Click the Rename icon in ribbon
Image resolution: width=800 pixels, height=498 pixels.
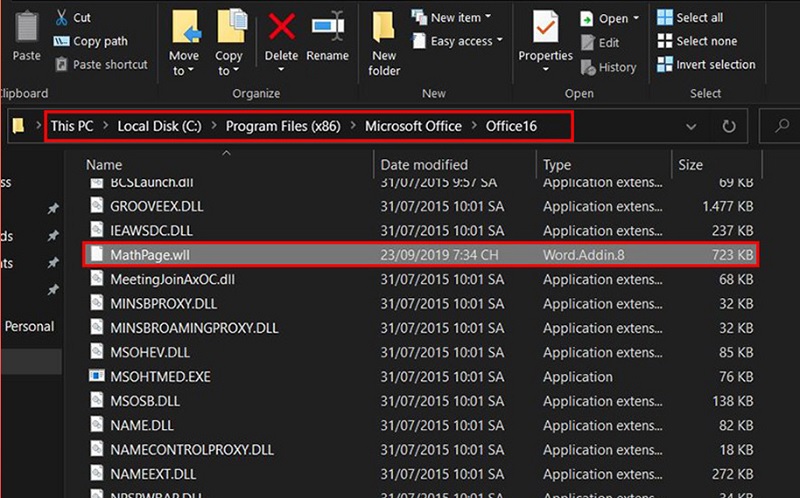pyautogui.click(x=328, y=28)
